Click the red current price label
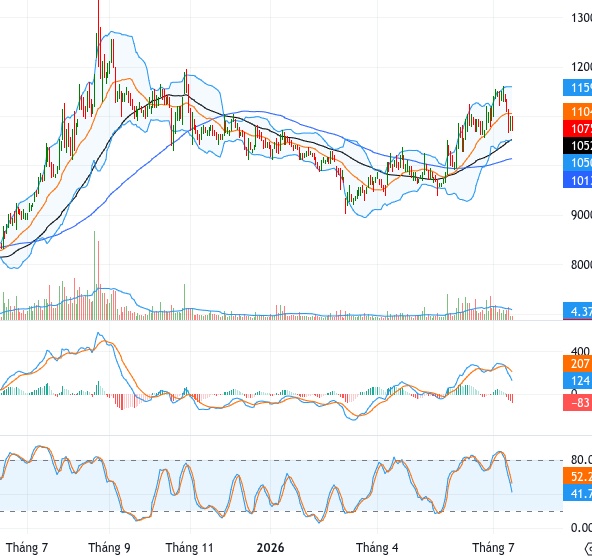The width and height of the screenshot is (592, 556). tap(577, 129)
